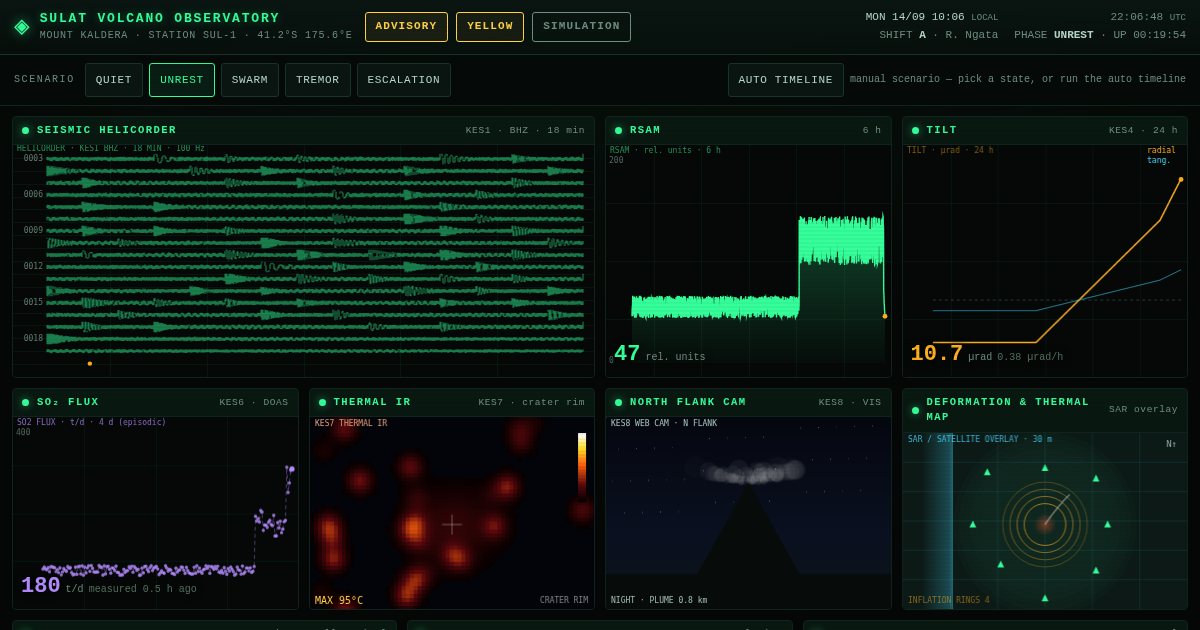
Task: Select the UNREST scenario
Action: [182, 80]
